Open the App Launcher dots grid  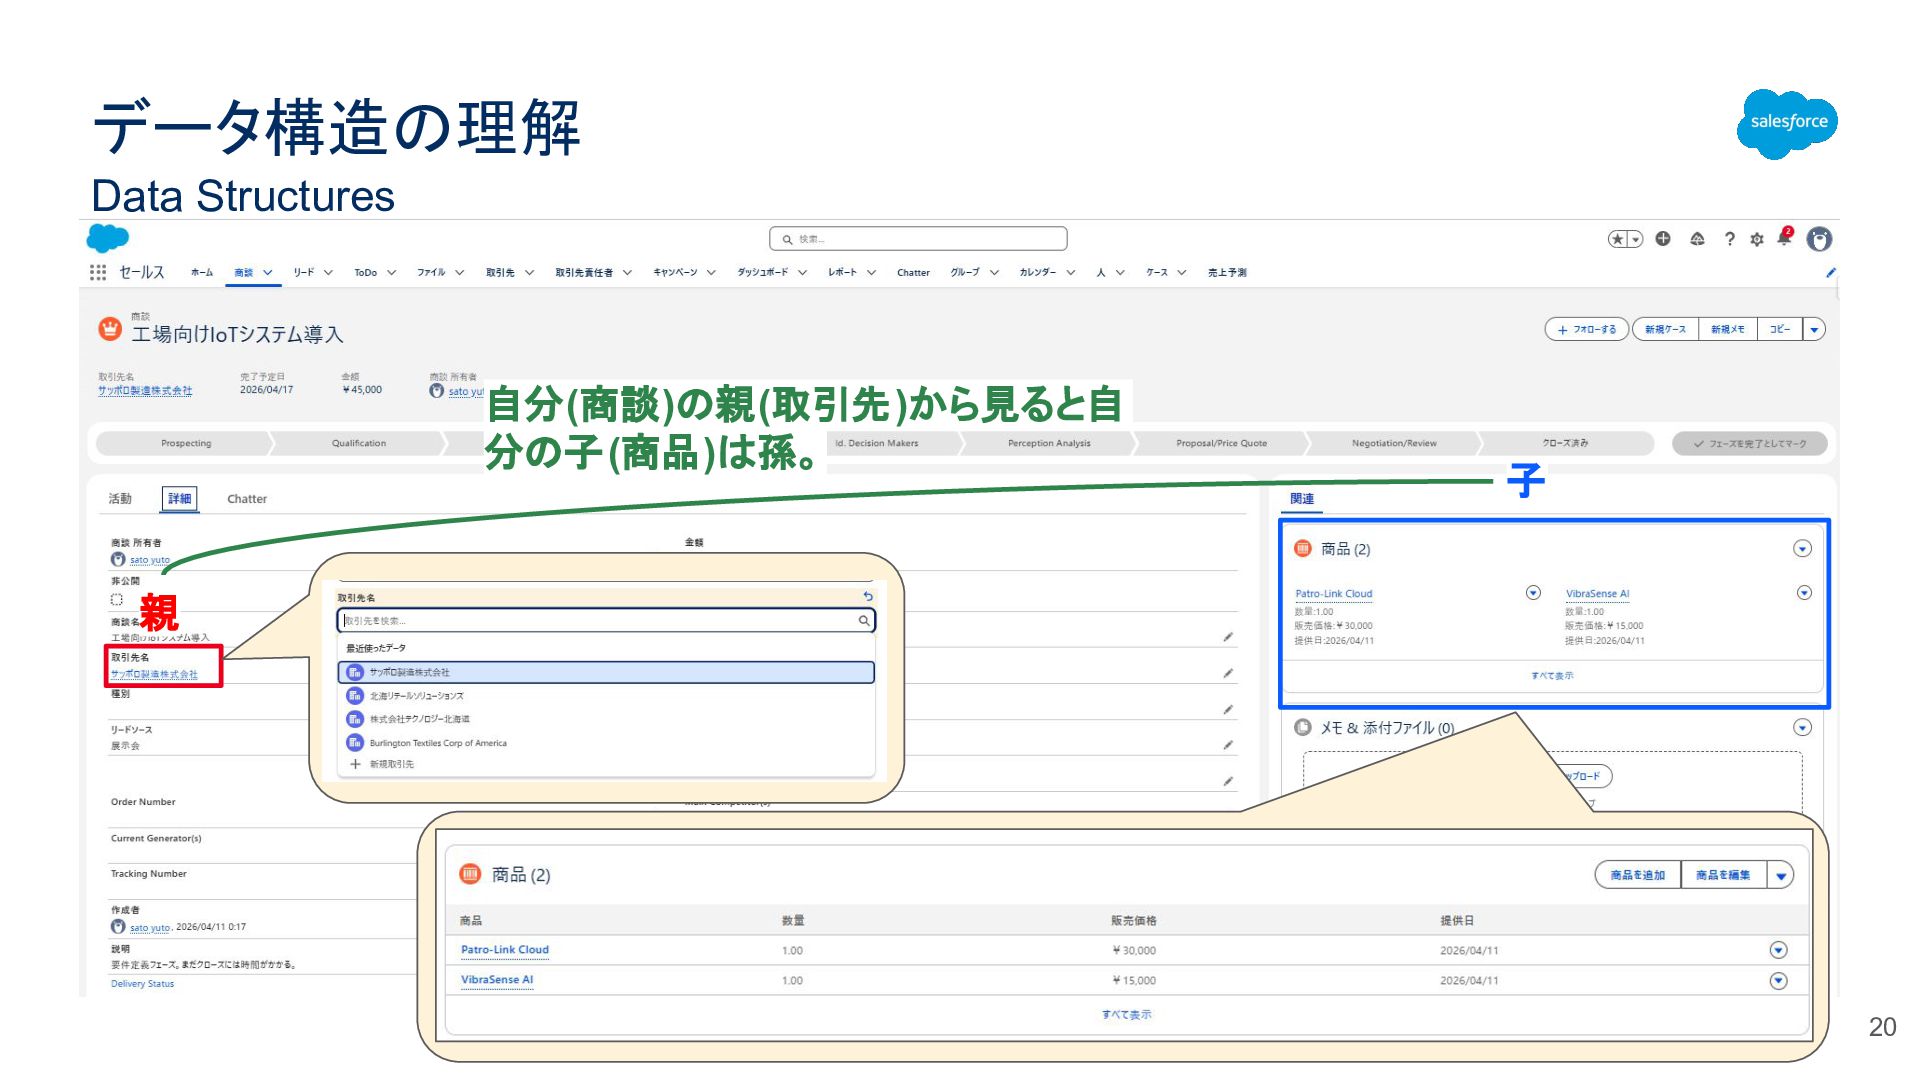(97, 272)
